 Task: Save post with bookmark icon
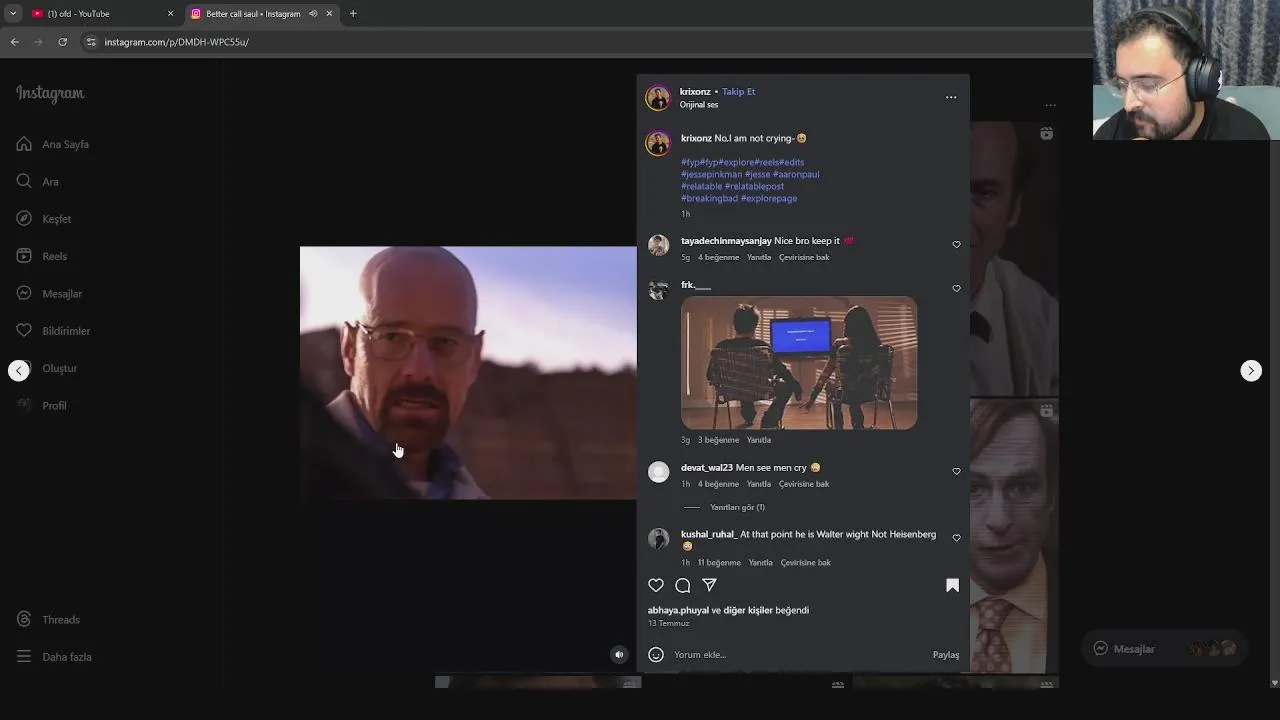point(952,585)
